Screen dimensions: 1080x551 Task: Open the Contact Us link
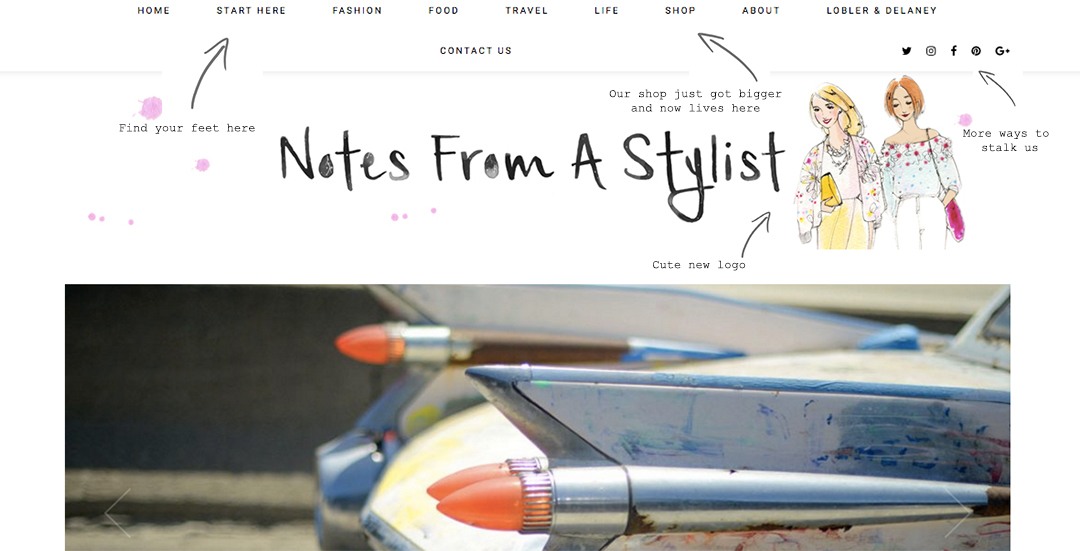tap(475, 50)
